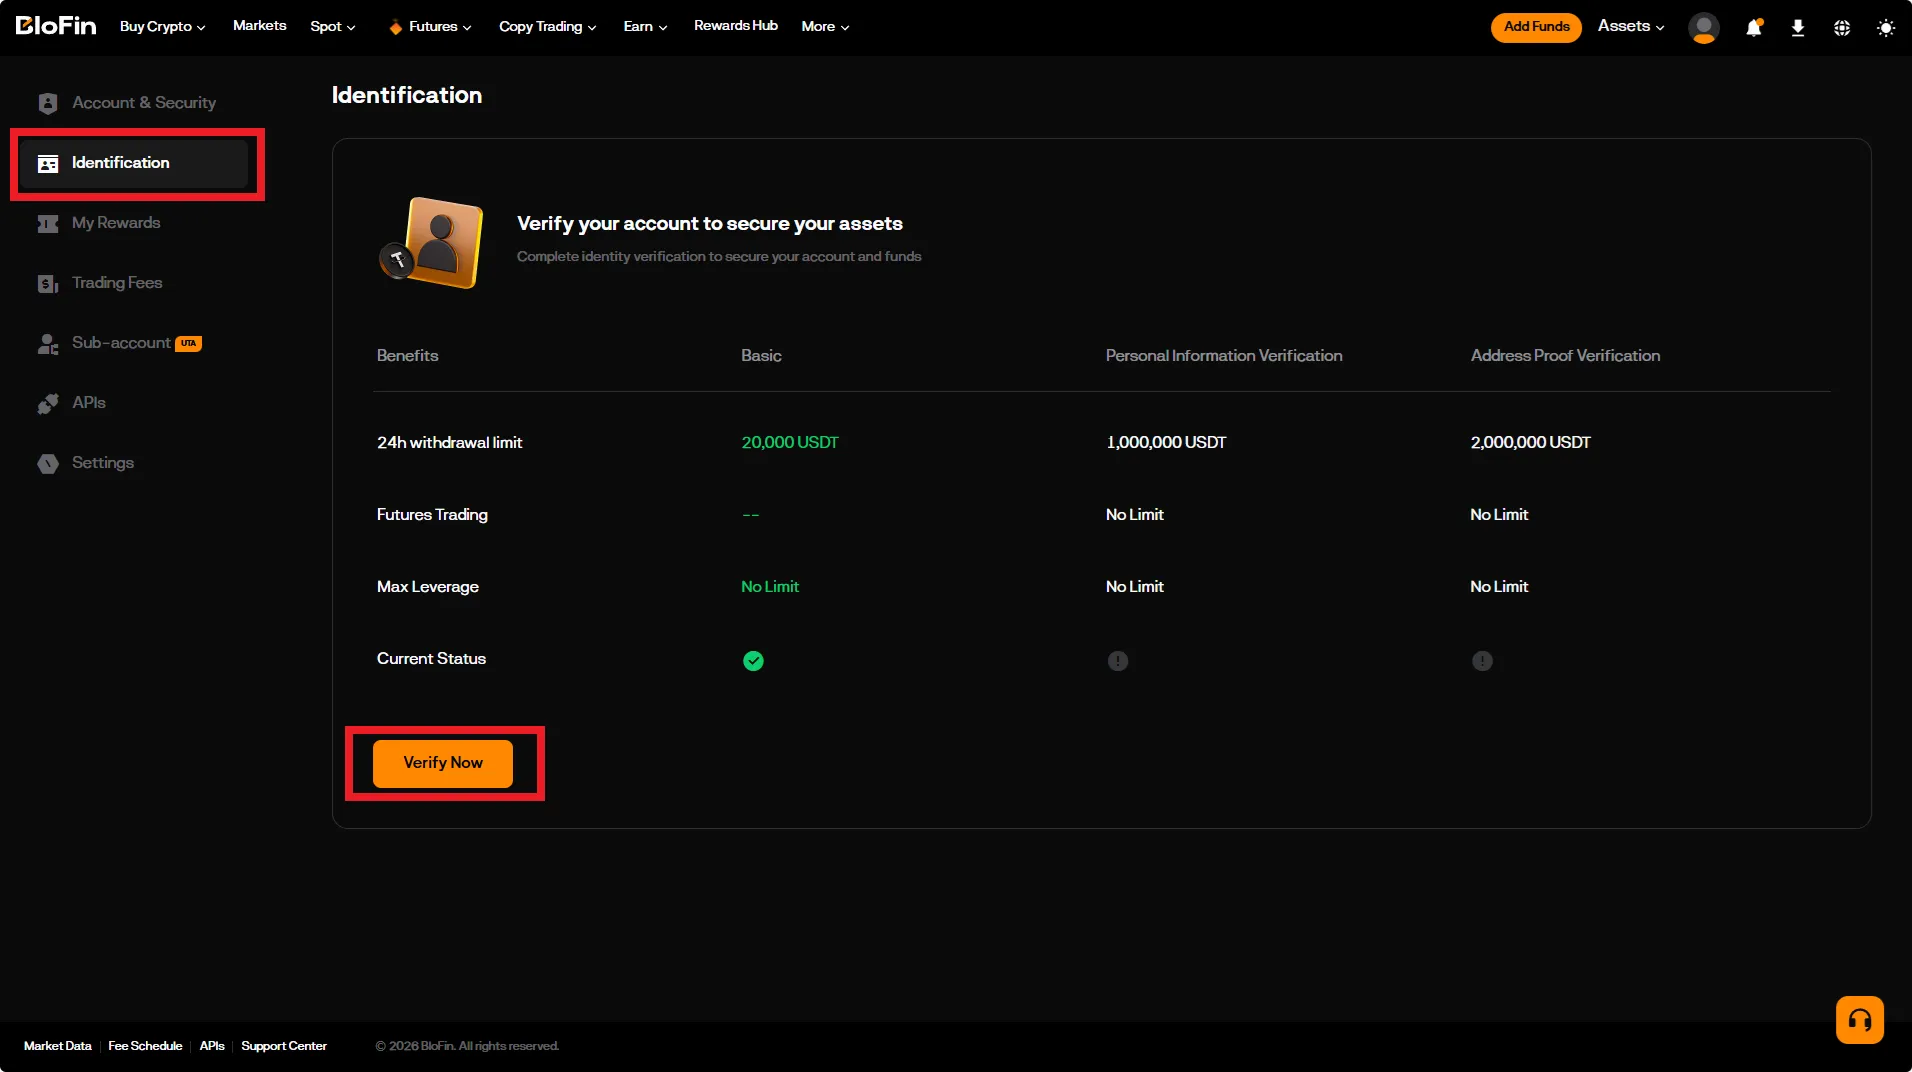Expand the Copy Trading dropdown
Screen dimensions: 1912x1072
point(548,26)
